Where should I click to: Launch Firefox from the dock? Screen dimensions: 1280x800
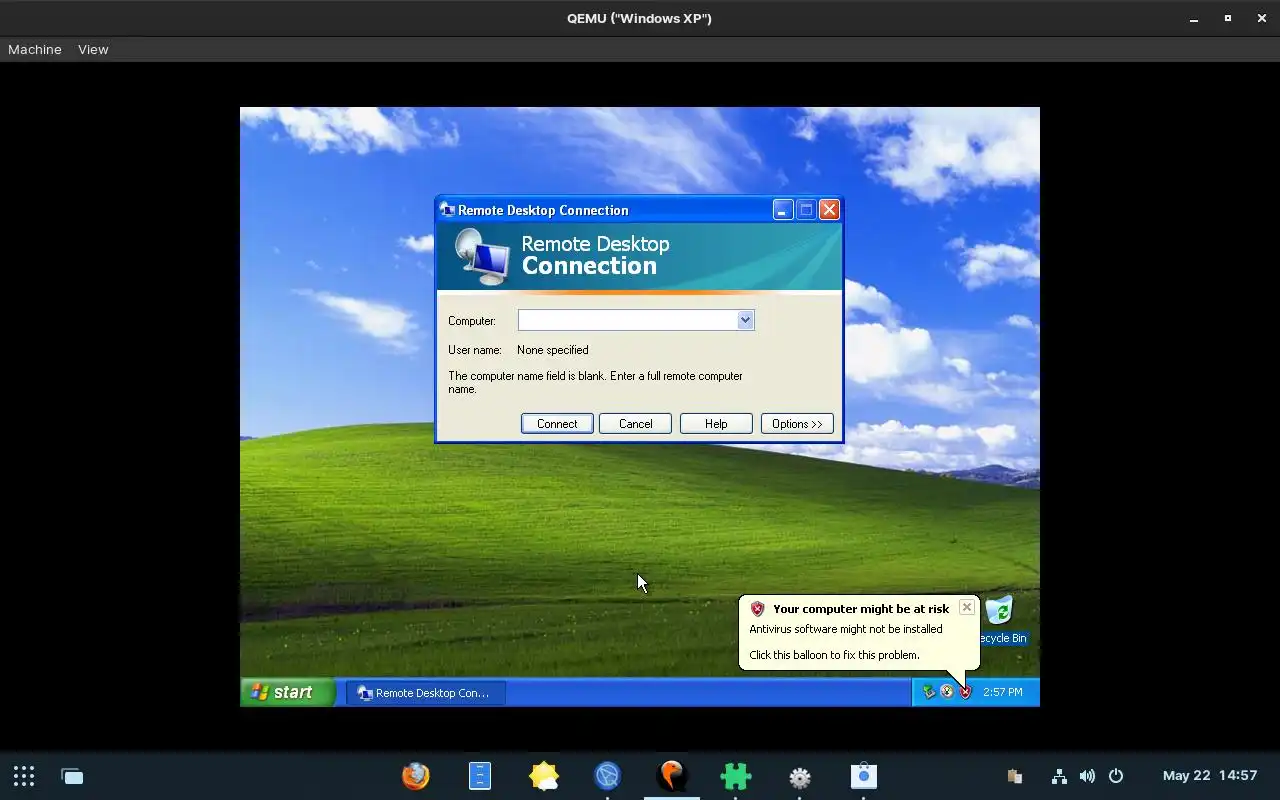415,776
